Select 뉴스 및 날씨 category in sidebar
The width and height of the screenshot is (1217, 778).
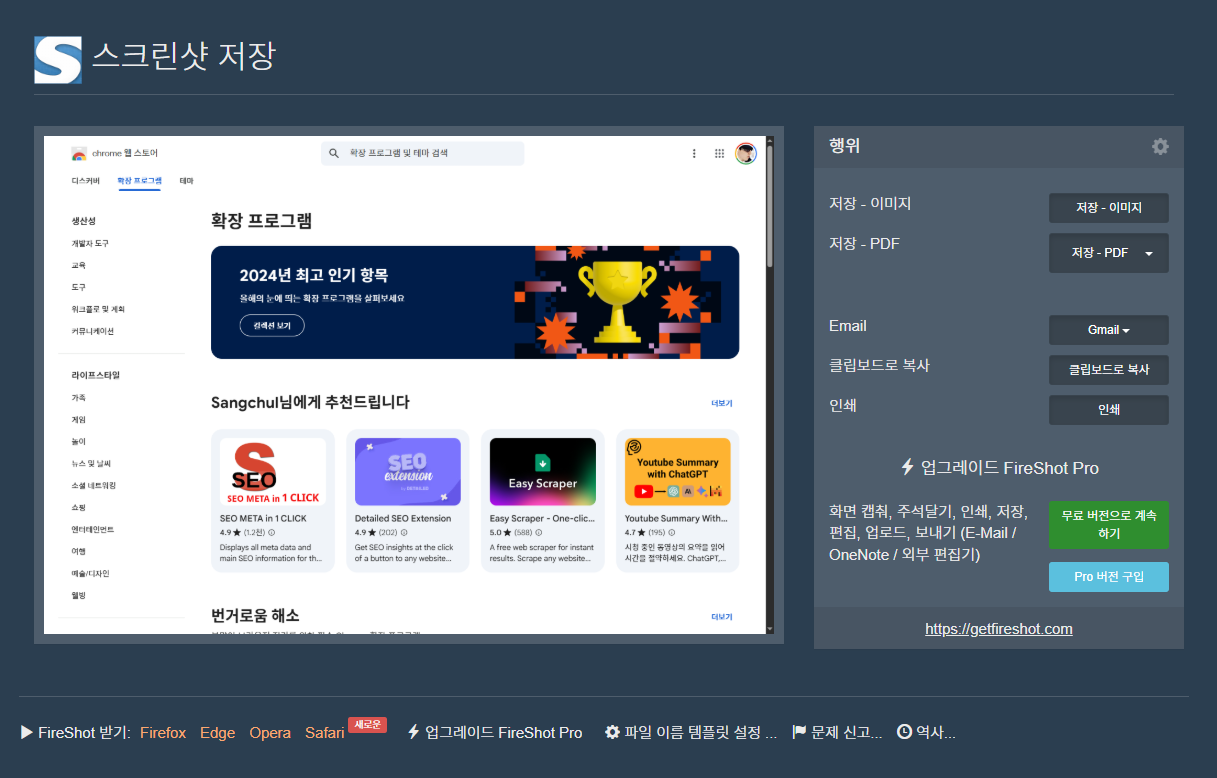tap(91, 463)
